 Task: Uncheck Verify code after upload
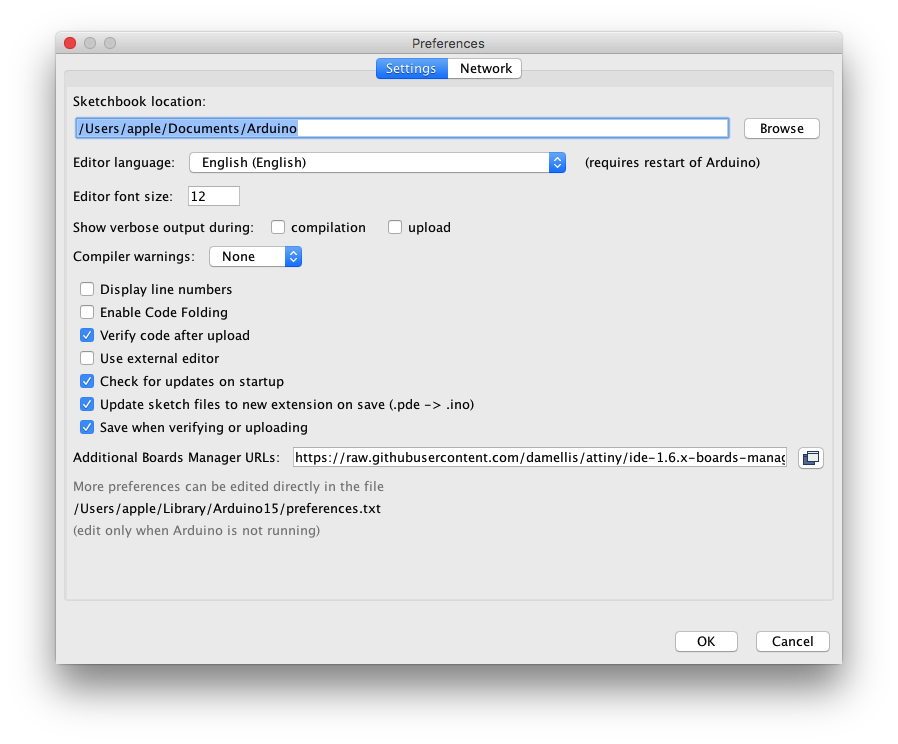(87, 335)
